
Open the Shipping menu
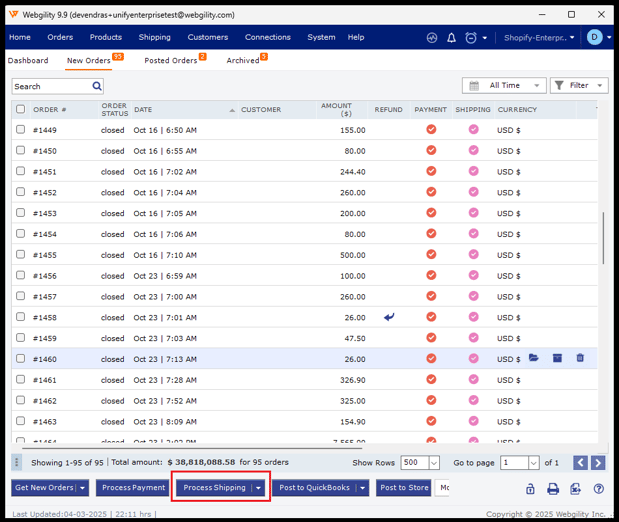click(154, 37)
